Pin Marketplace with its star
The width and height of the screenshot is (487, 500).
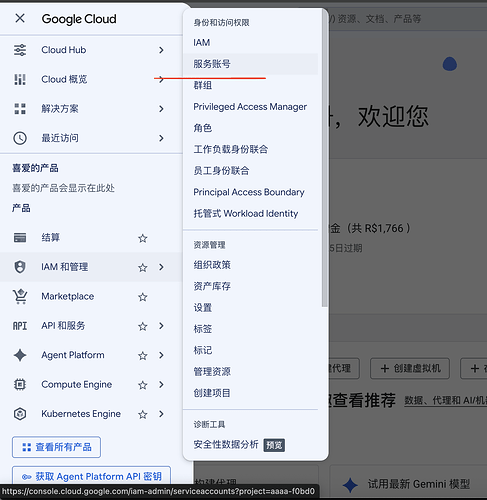143,297
